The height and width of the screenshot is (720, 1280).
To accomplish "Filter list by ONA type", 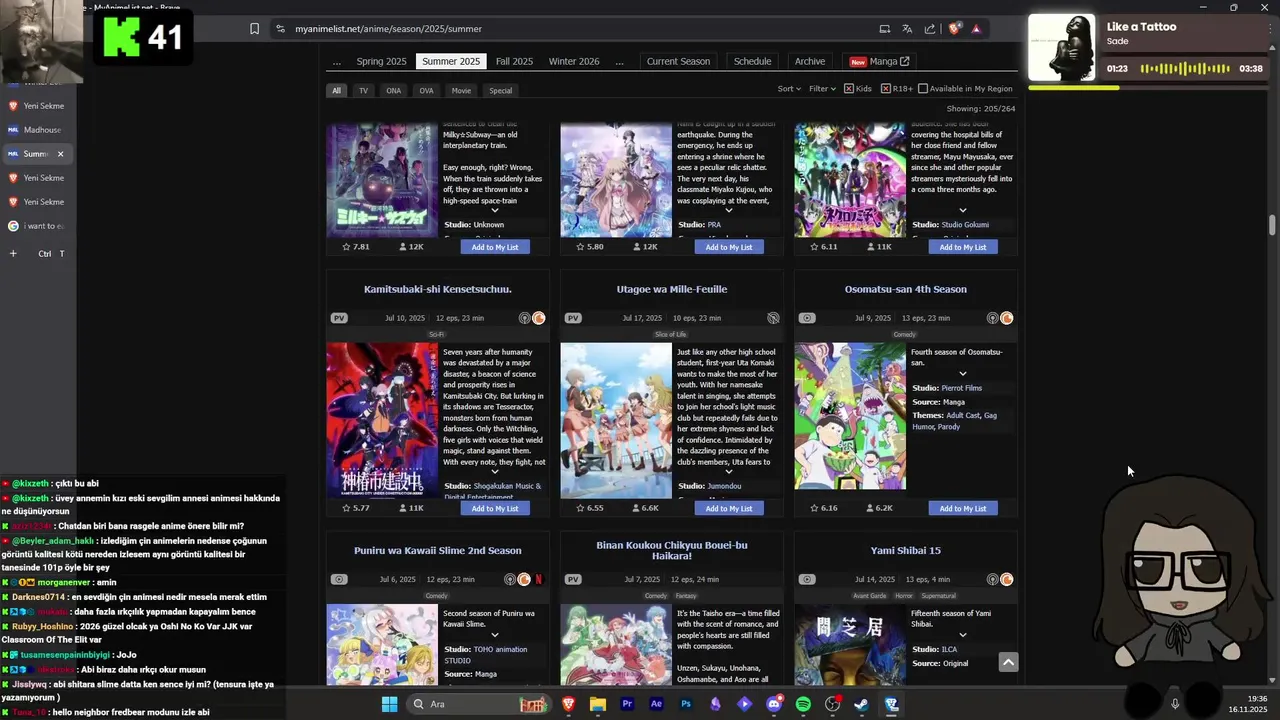I will tap(394, 91).
